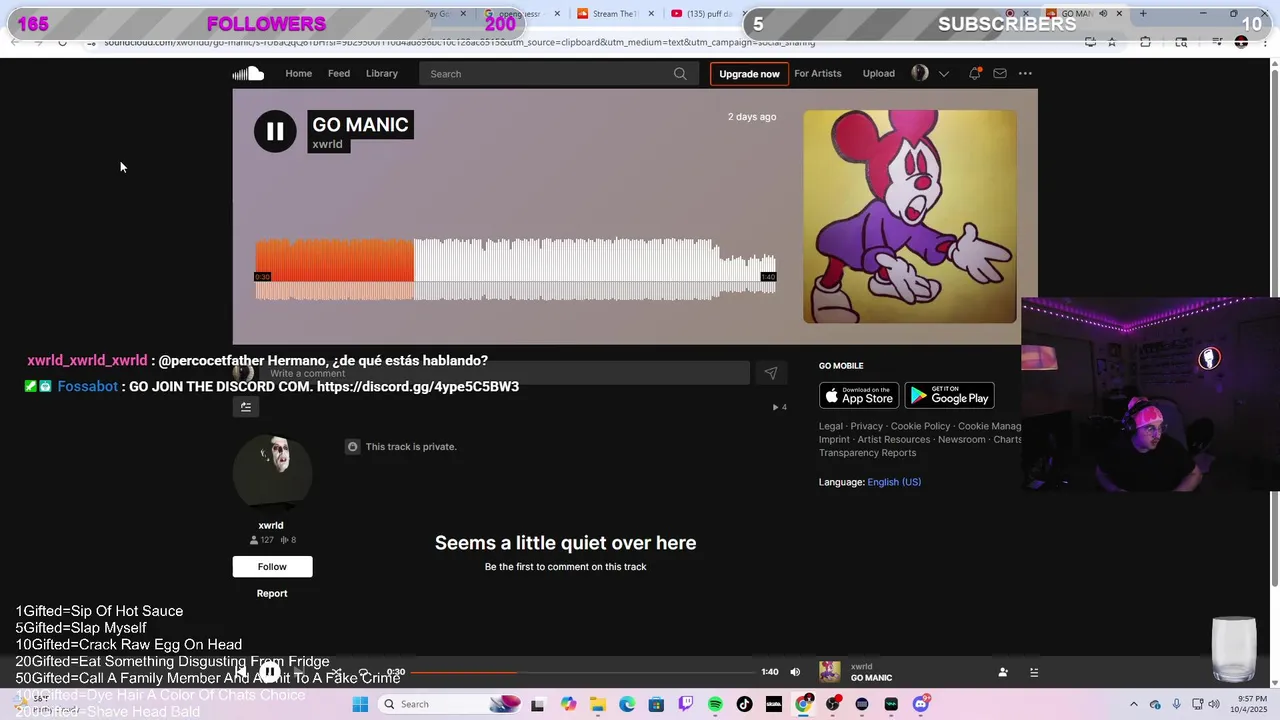Download on the App Store badge
The width and height of the screenshot is (1280, 720).
[859, 395]
